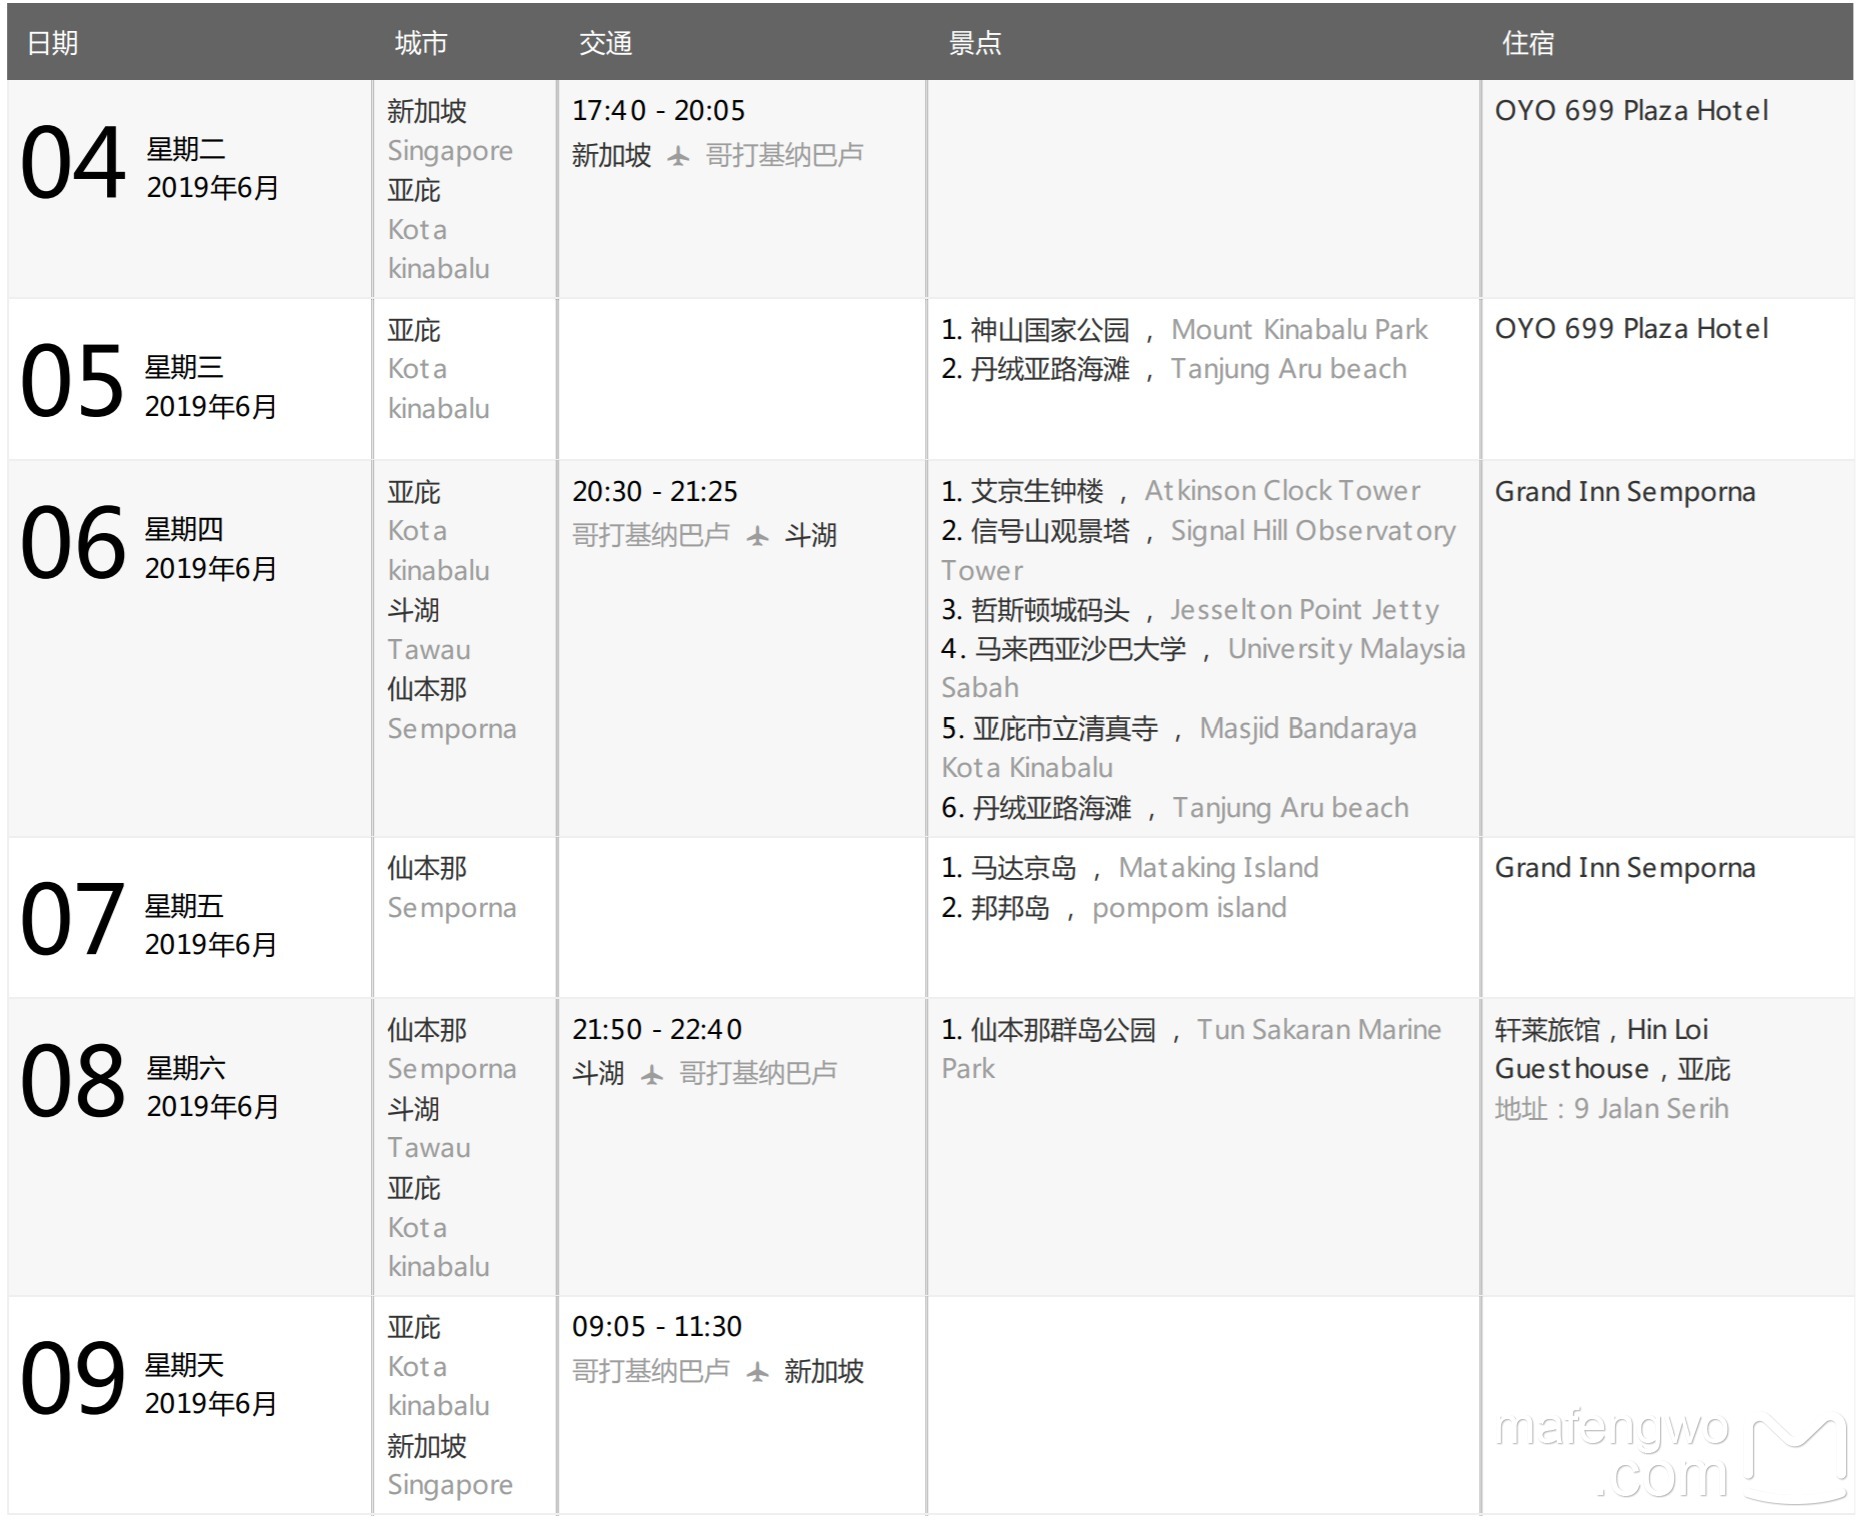
Task: Click the 17:40 - 20:05 flight time
Action: [x=659, y=111]
